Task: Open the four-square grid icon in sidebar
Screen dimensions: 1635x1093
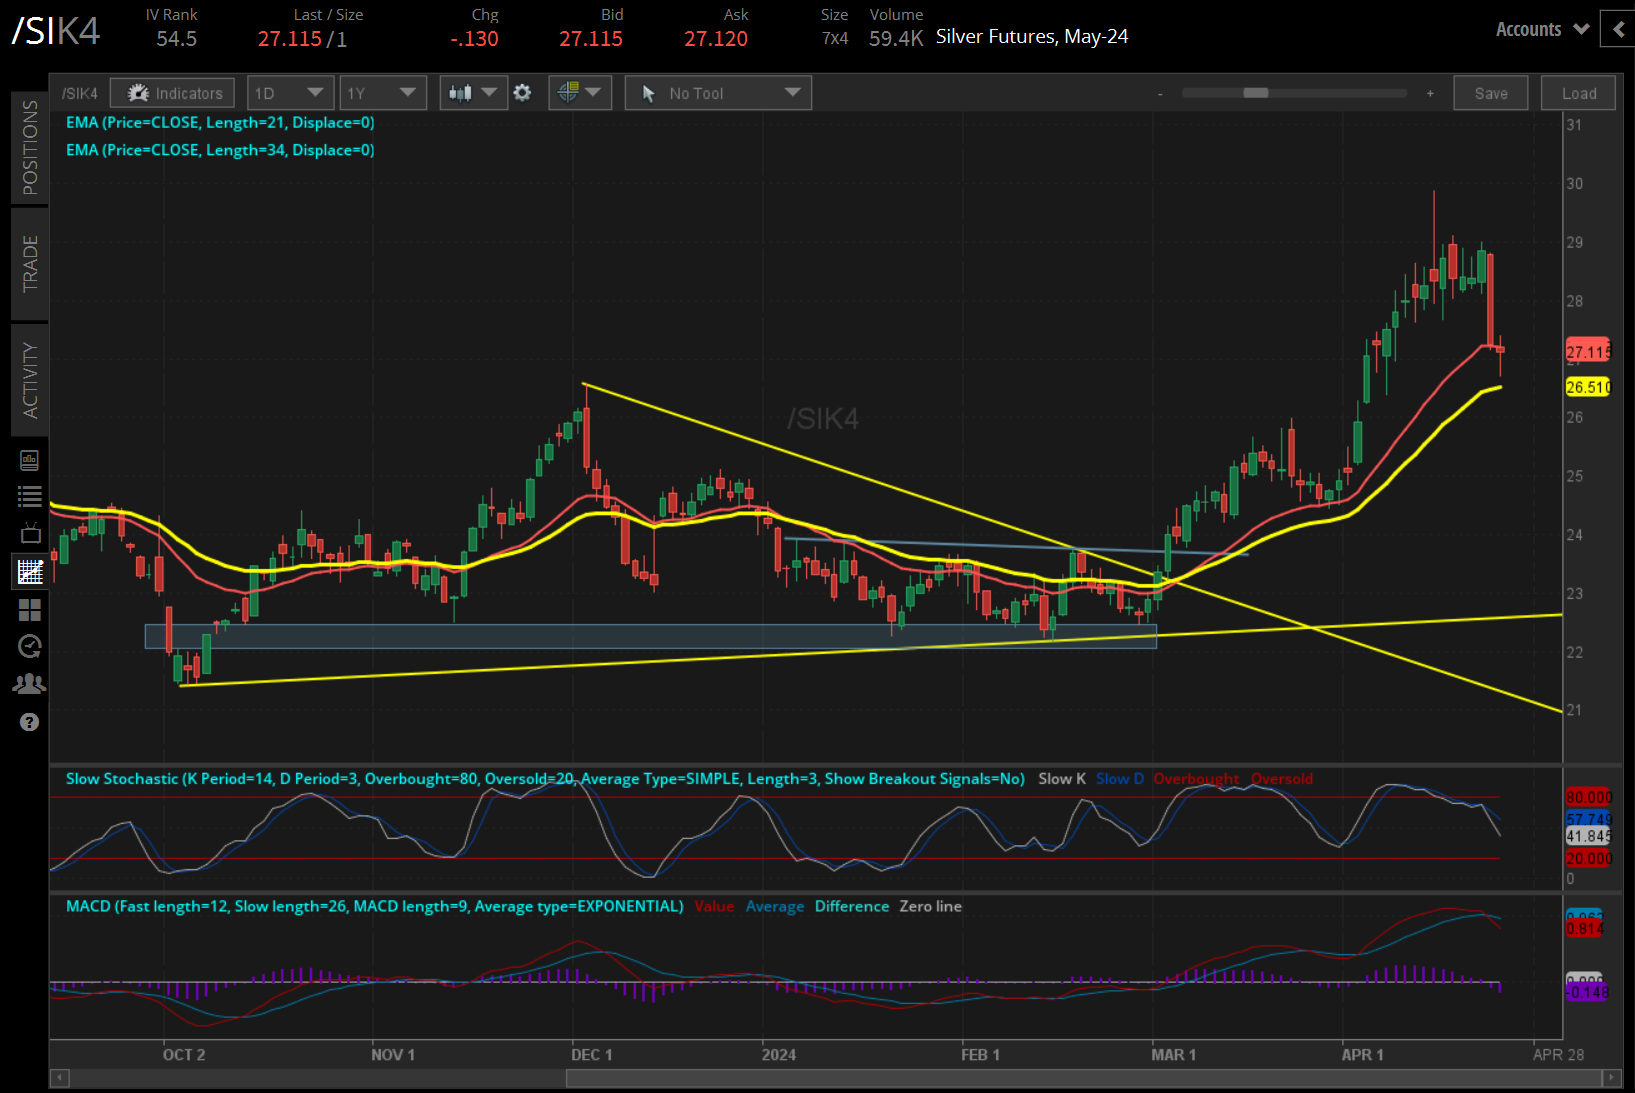Action: 30,609
